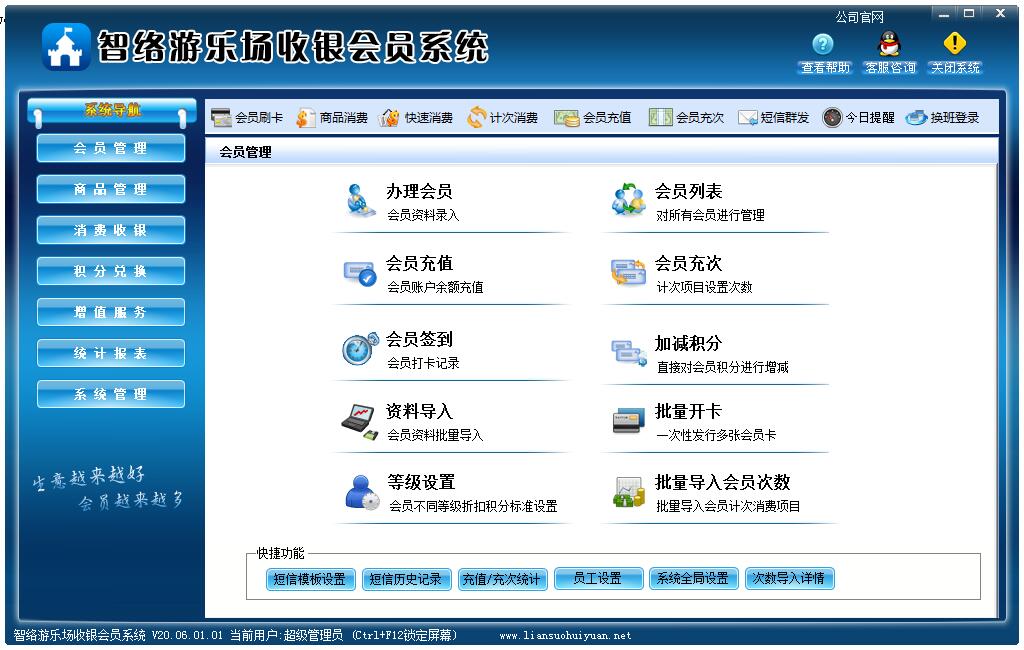Open the 资料导入 laptop icon
Viewport: 1024px width, 650px height.
tap(360, 422)
